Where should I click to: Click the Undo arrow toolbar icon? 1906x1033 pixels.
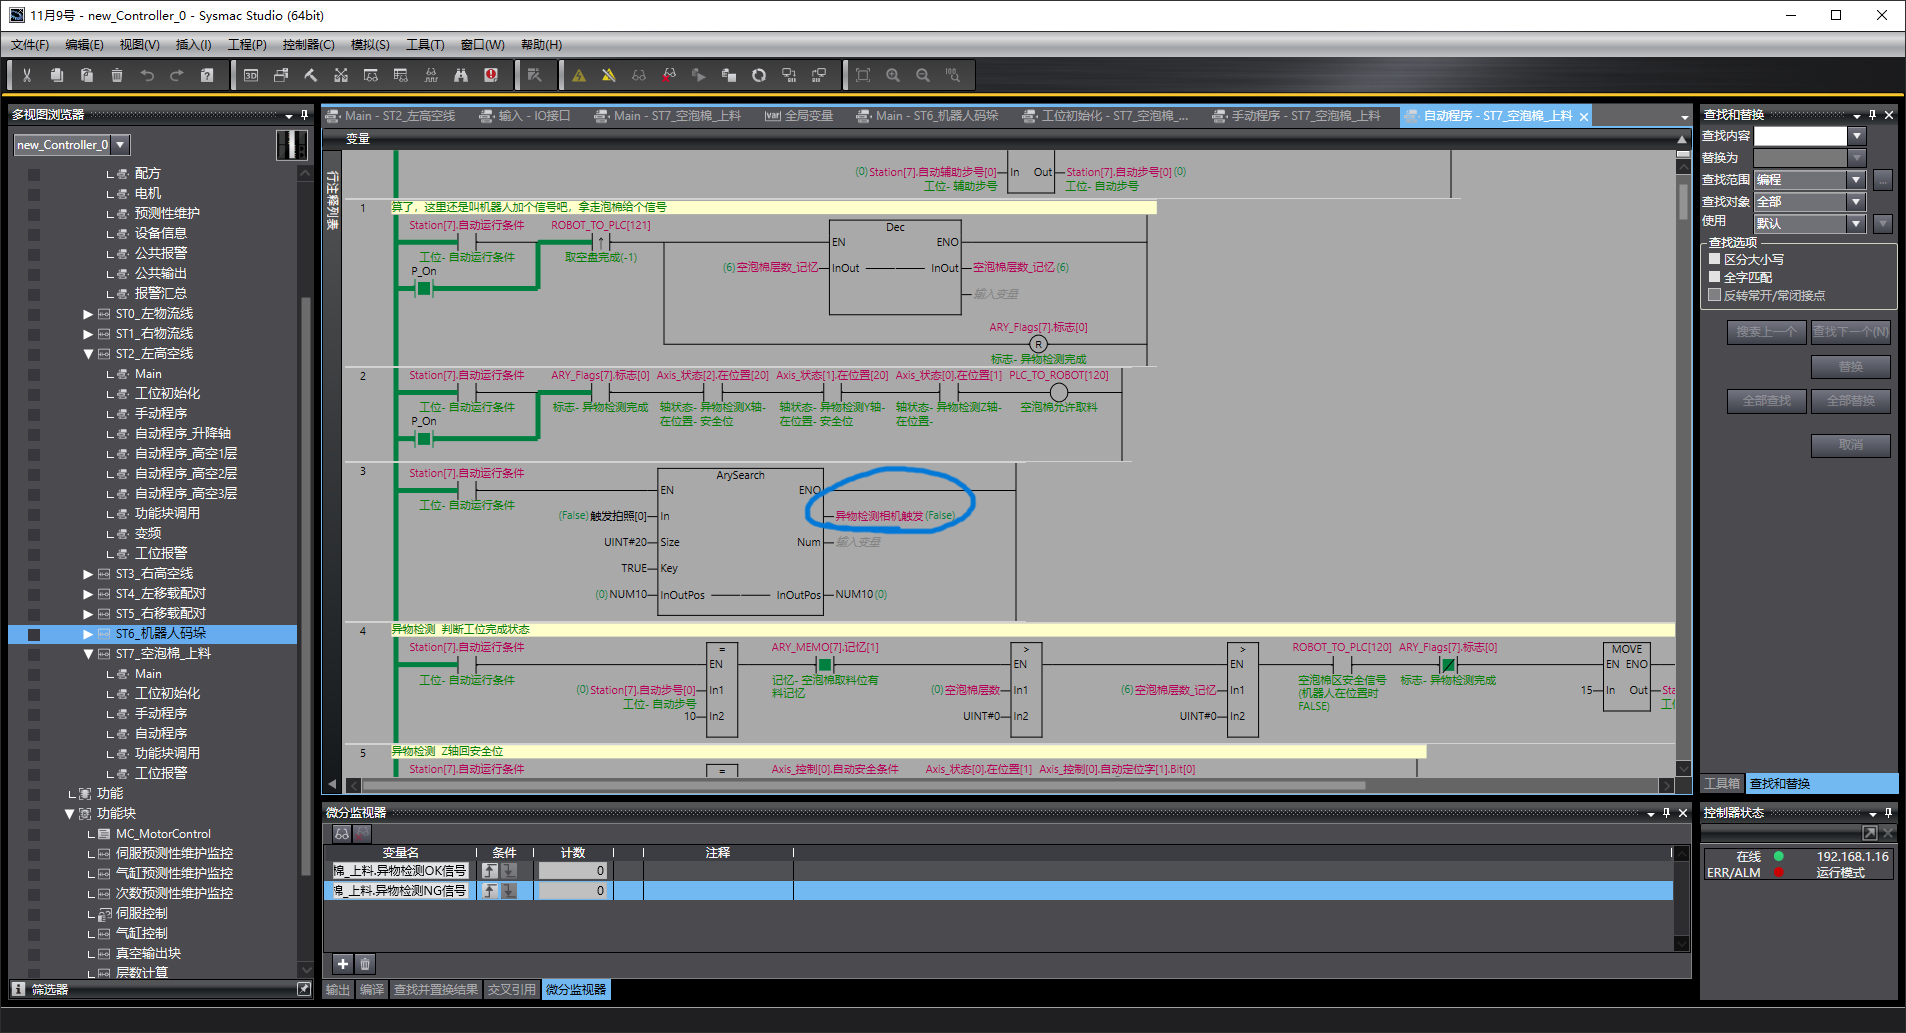tap(147, 75)
